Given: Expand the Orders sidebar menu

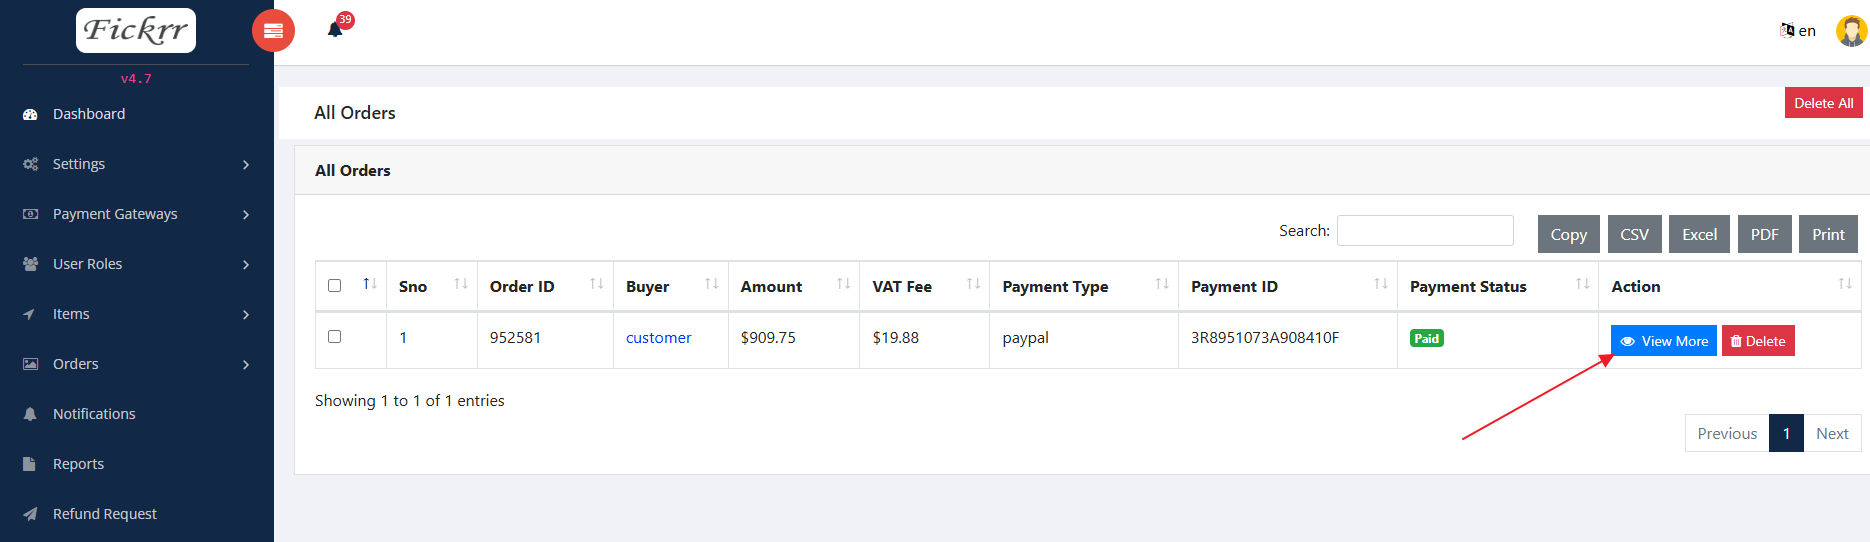Looking at the screenshot, I should click(x=136, y=364).
